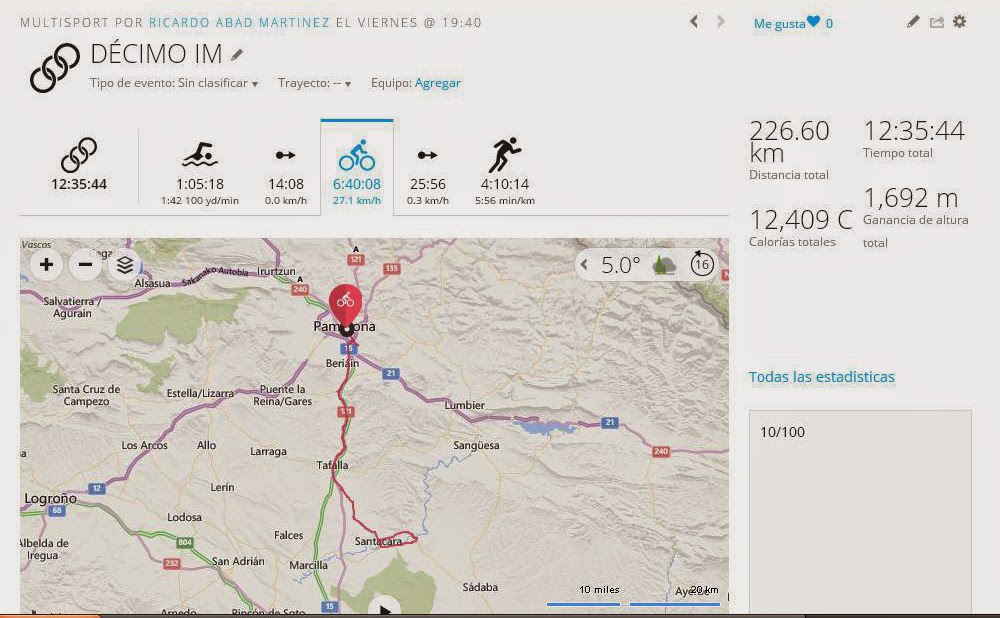Zoom out on the map
The height and width of the screenshot is (618, 1000).
pos(85,265)
